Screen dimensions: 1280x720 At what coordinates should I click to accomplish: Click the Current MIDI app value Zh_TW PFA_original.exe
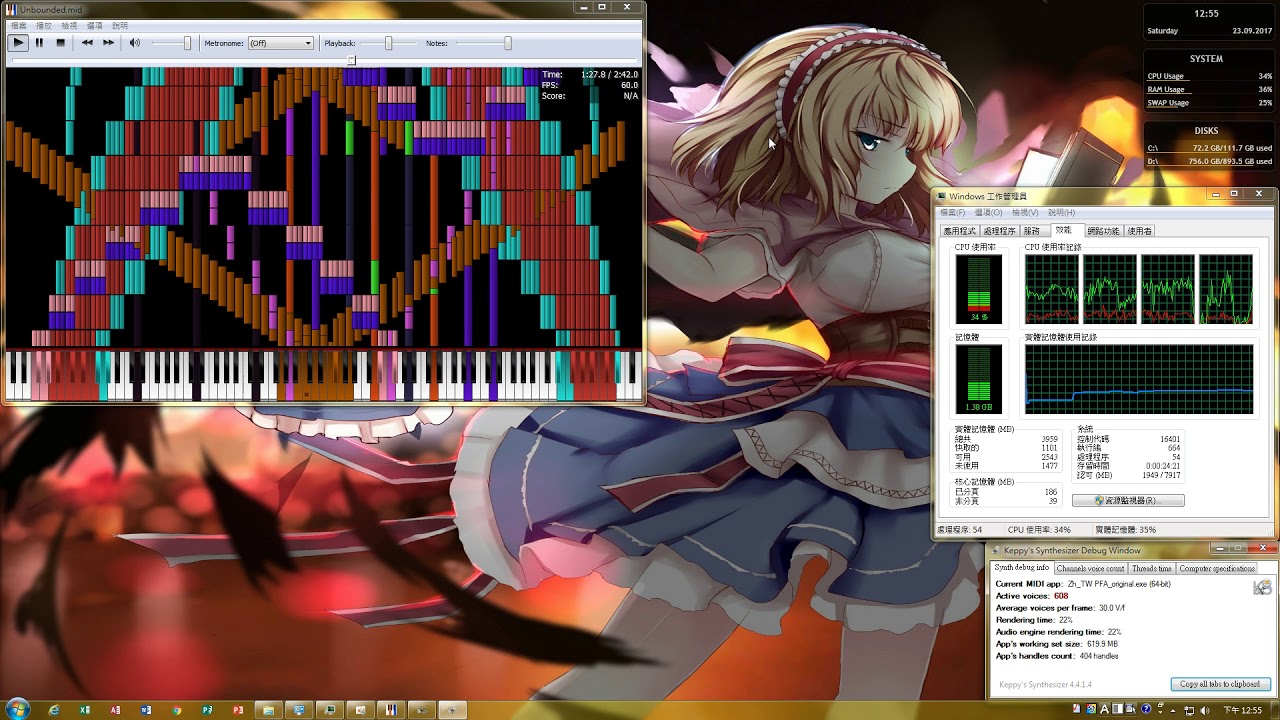coord(1119,584)
